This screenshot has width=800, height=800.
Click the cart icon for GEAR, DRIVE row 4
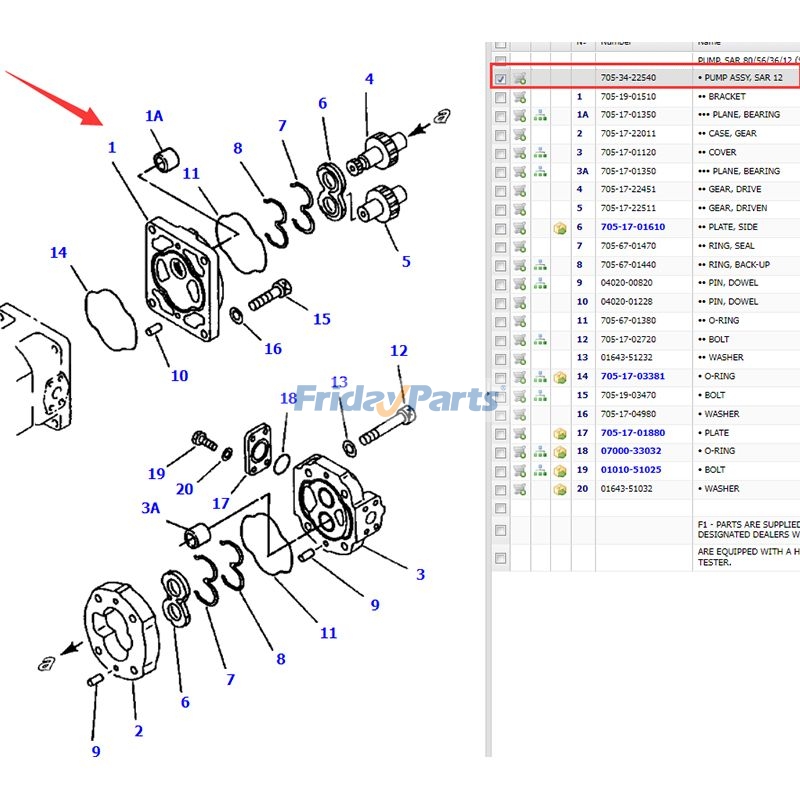coord(521,189)
